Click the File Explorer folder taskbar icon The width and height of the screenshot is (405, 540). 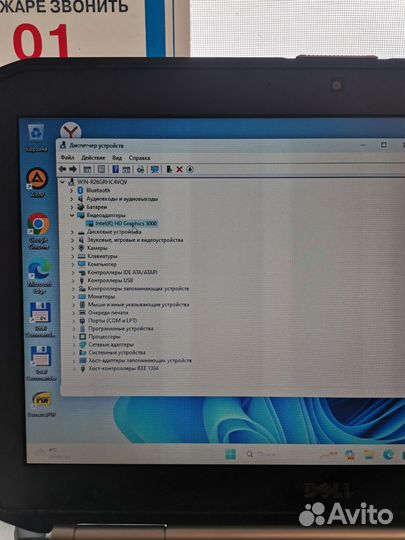point(369,455)
